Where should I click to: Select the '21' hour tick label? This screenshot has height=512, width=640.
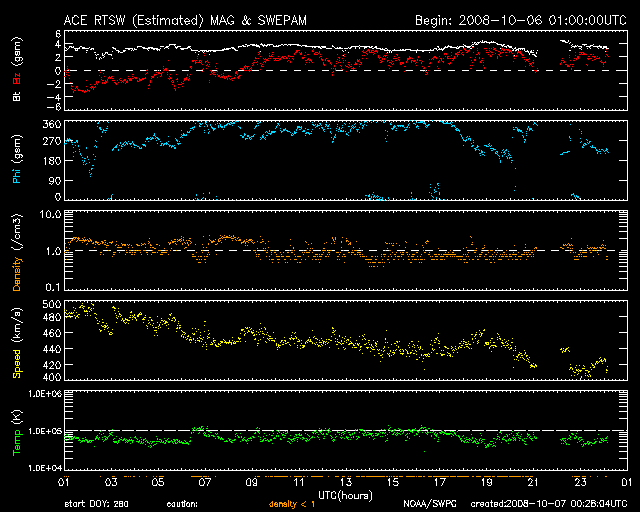[x=533, y=483]
